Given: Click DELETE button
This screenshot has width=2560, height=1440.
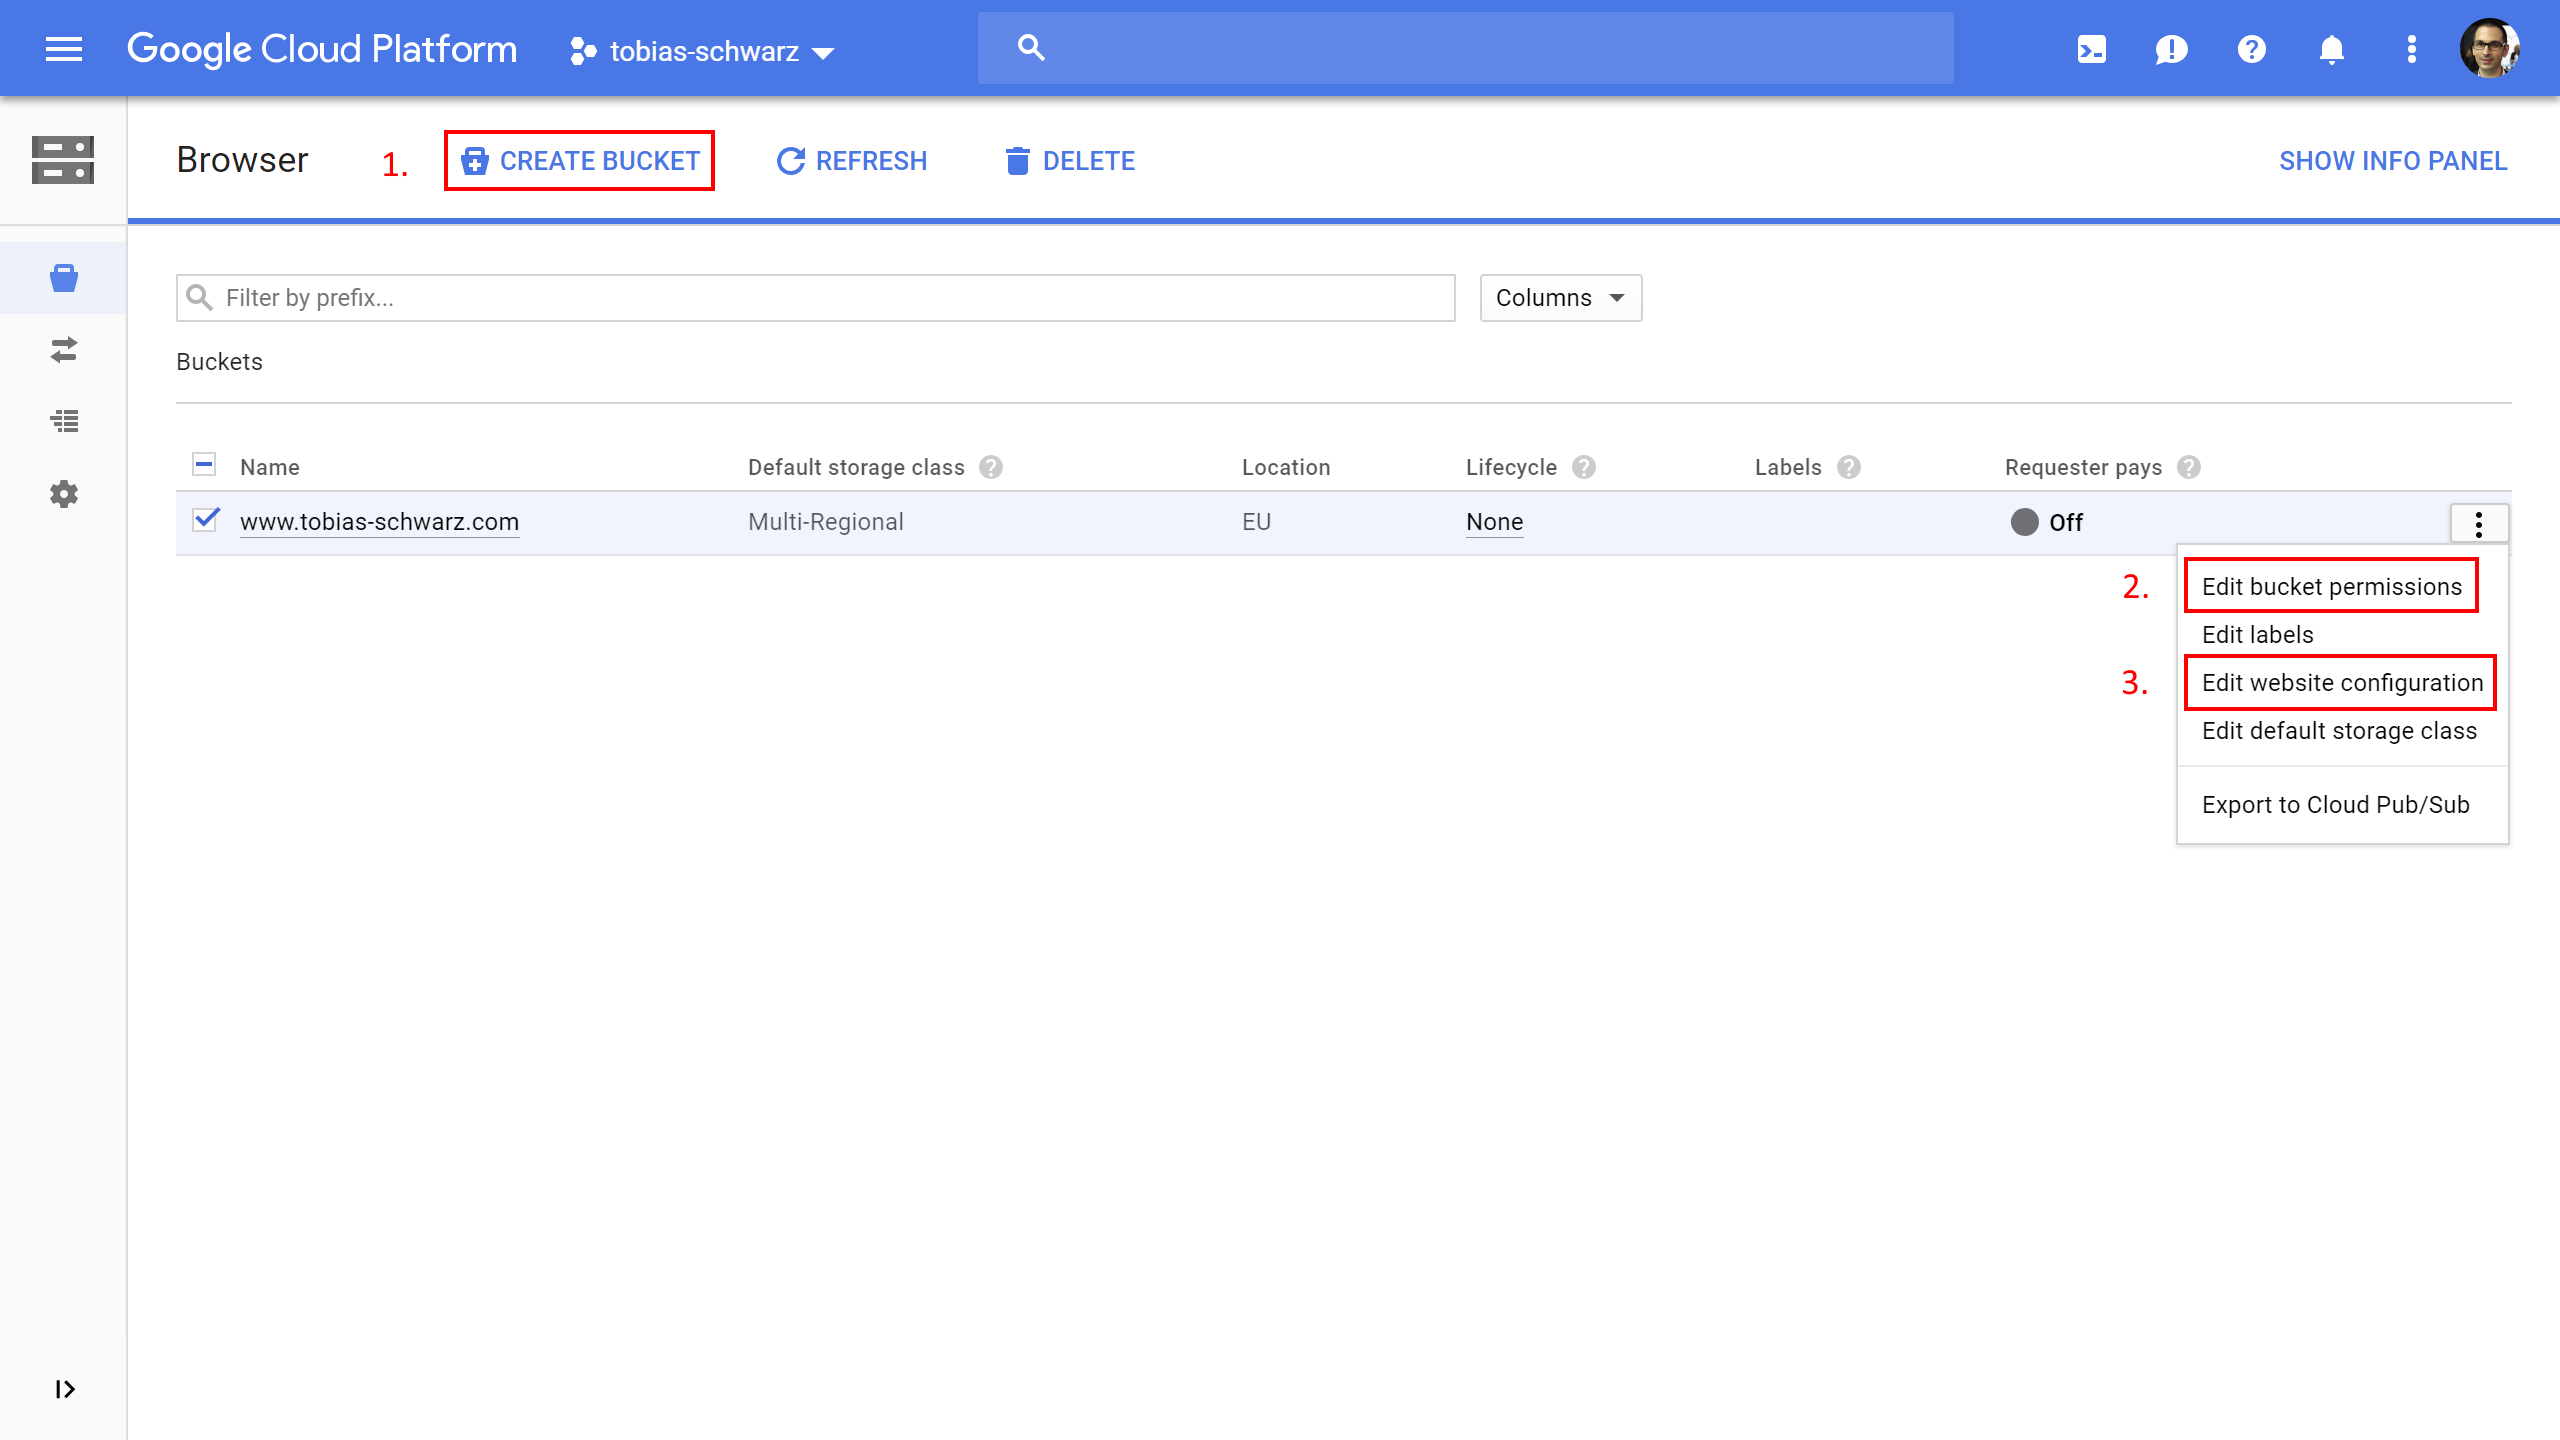Looking at the screenshot, I should pyautogui.click(x=1070, y=160).
